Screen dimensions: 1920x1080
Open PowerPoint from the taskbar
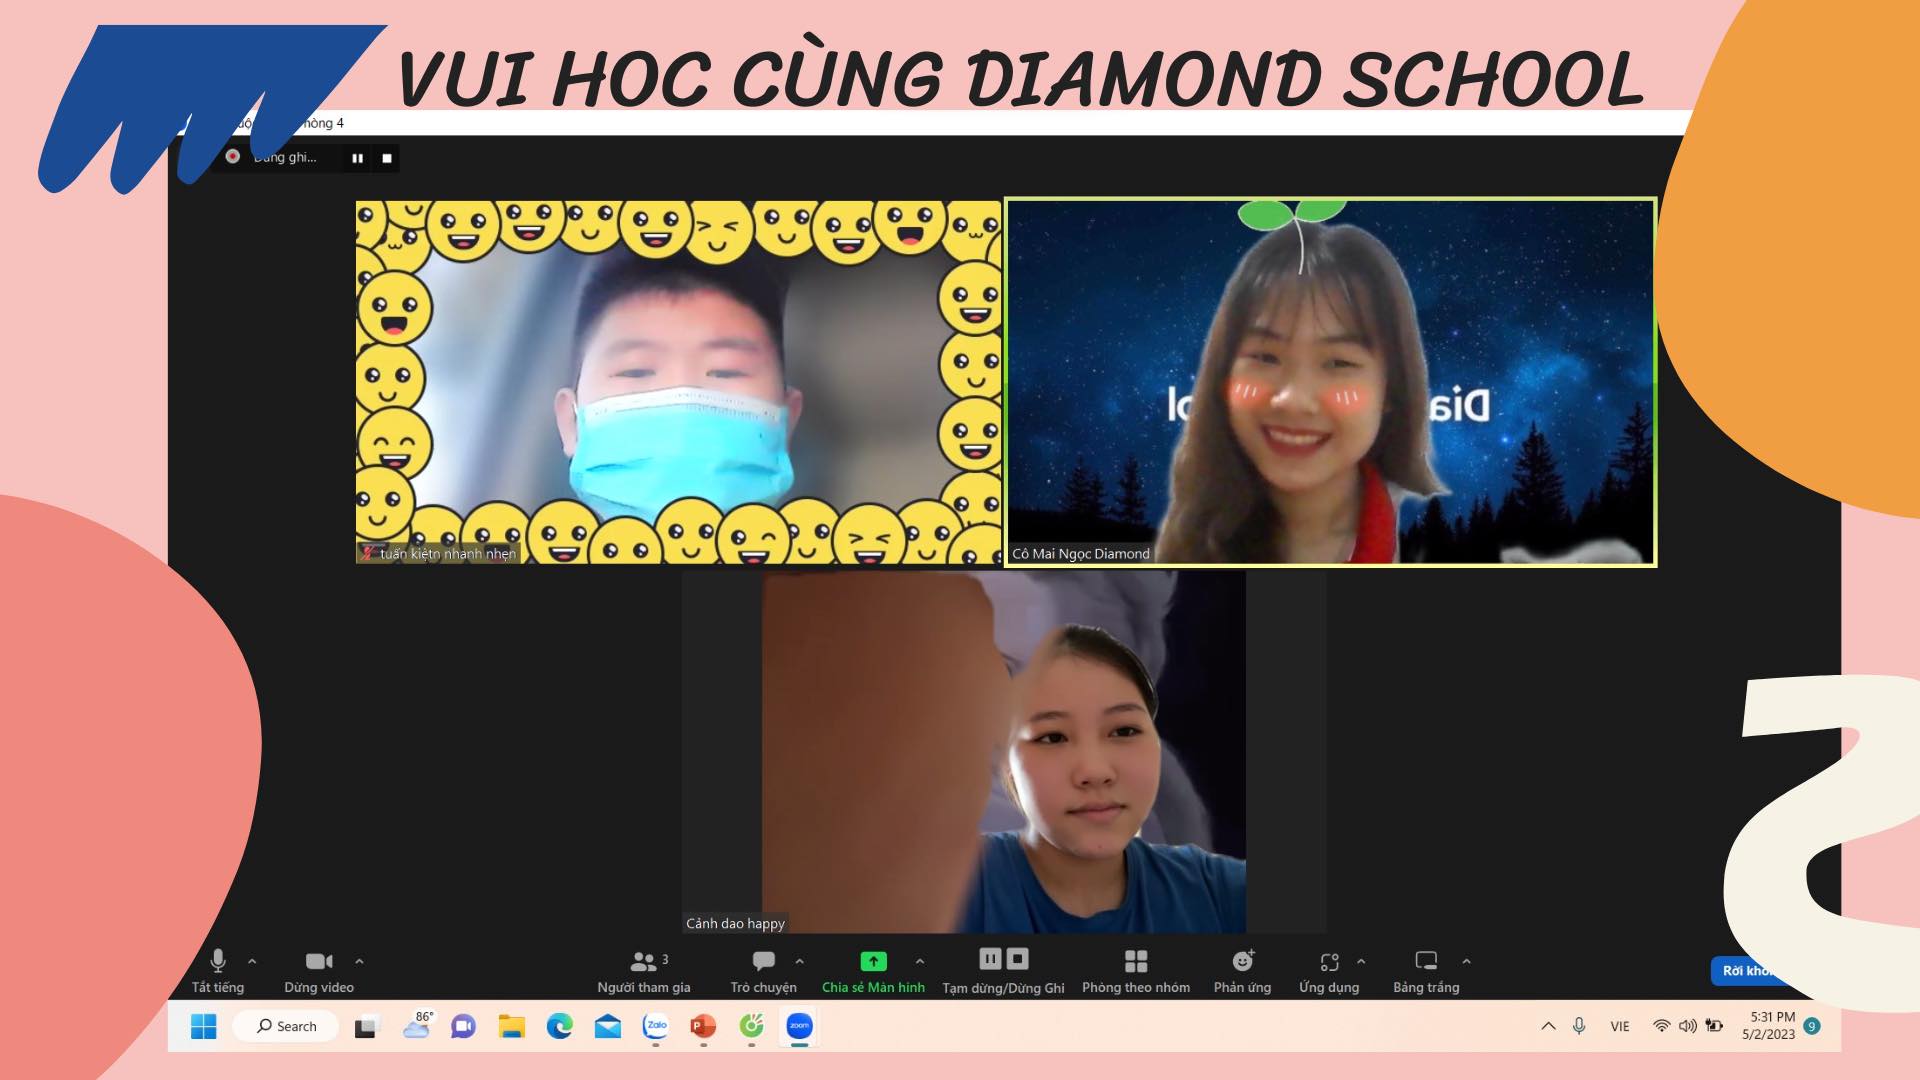click(703, 1026)
